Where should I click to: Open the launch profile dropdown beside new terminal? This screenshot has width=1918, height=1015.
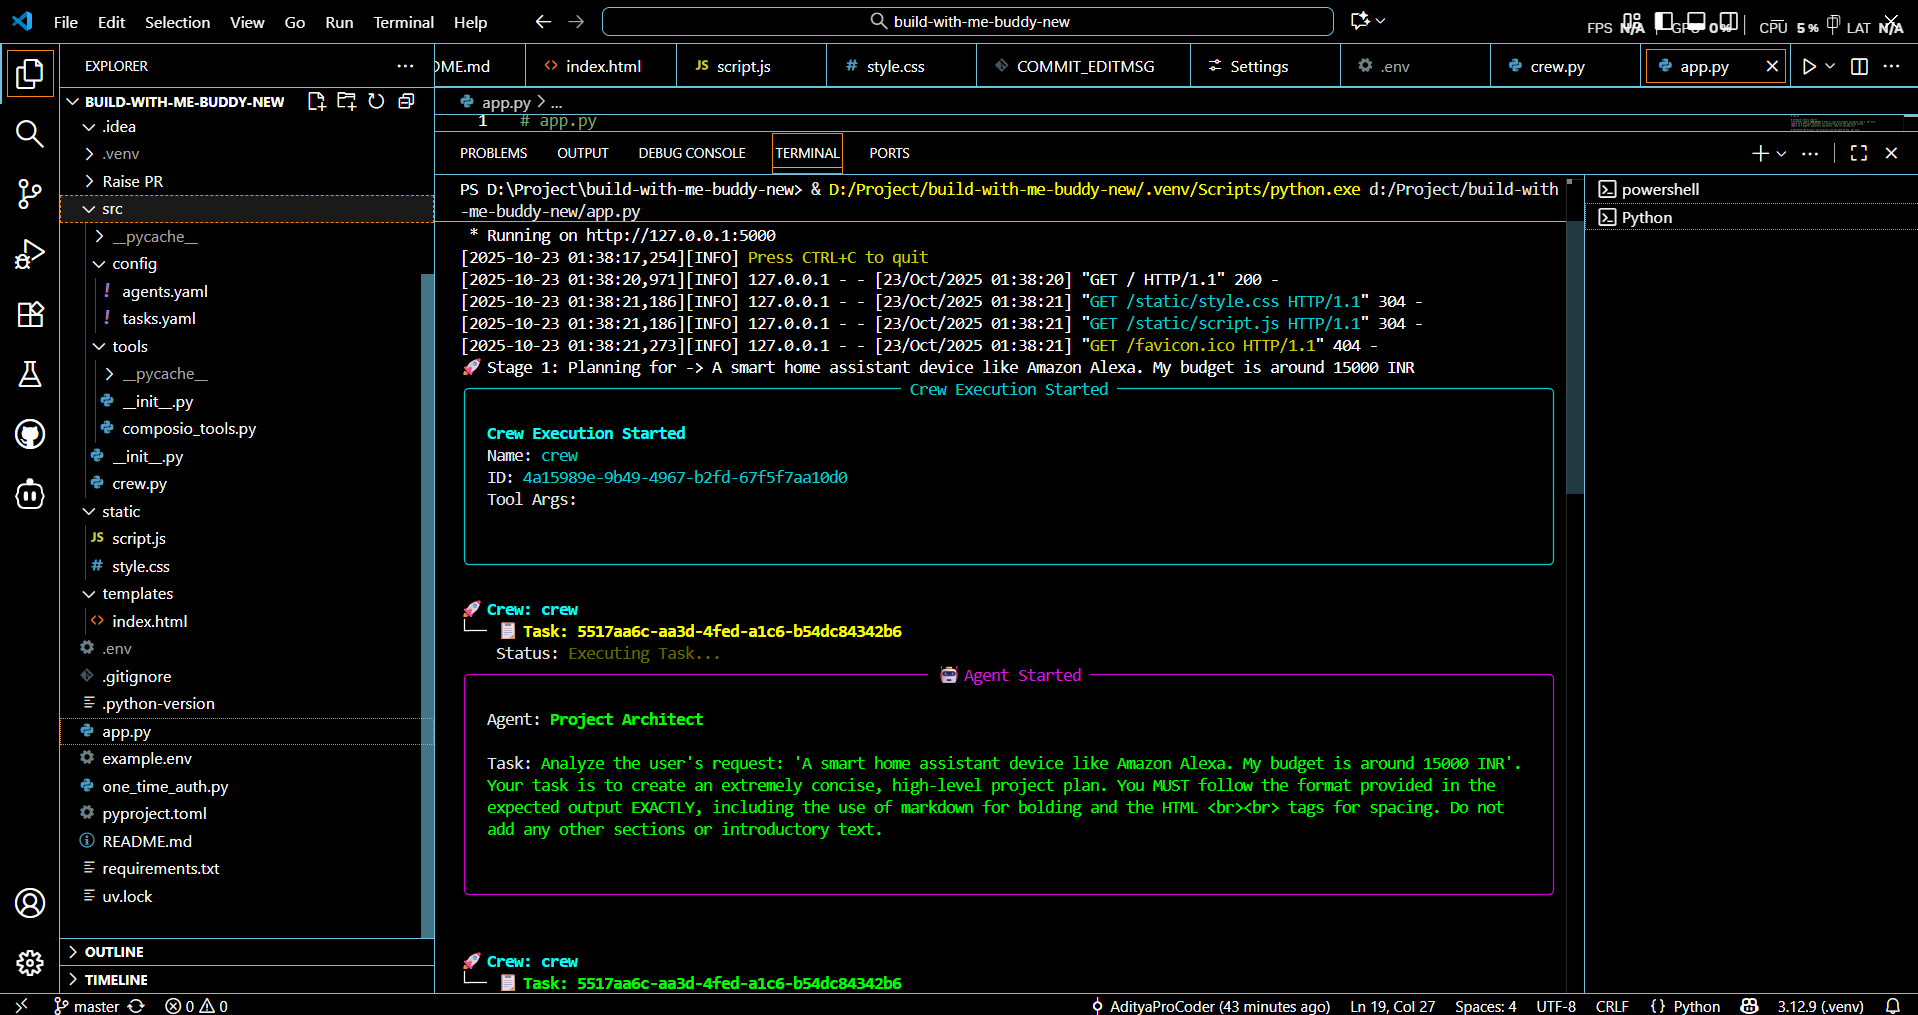(x=1781, y=153)
